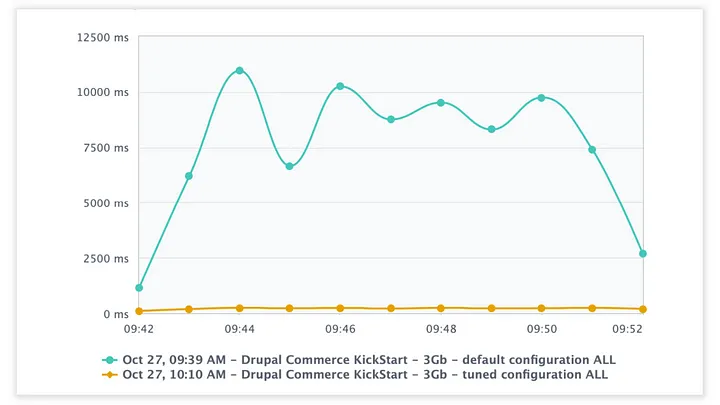Click the 09:46 x-axis time label
Screen dimensions: 720x405
click(340, 328)
